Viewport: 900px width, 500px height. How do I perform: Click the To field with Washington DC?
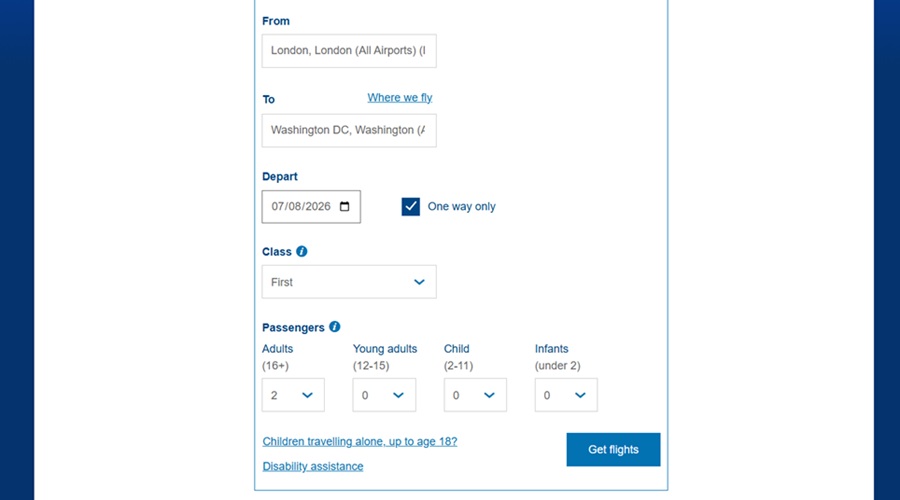[x=349, y=130]
